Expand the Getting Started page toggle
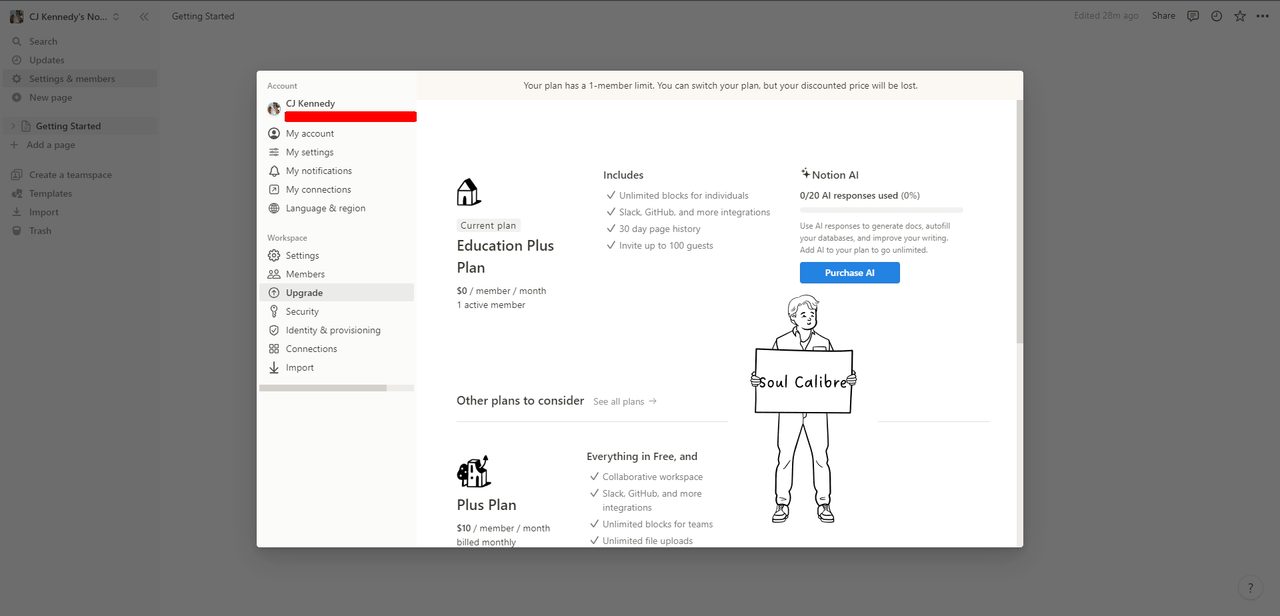Viewport: 1280px width, 616px height. 14,126
